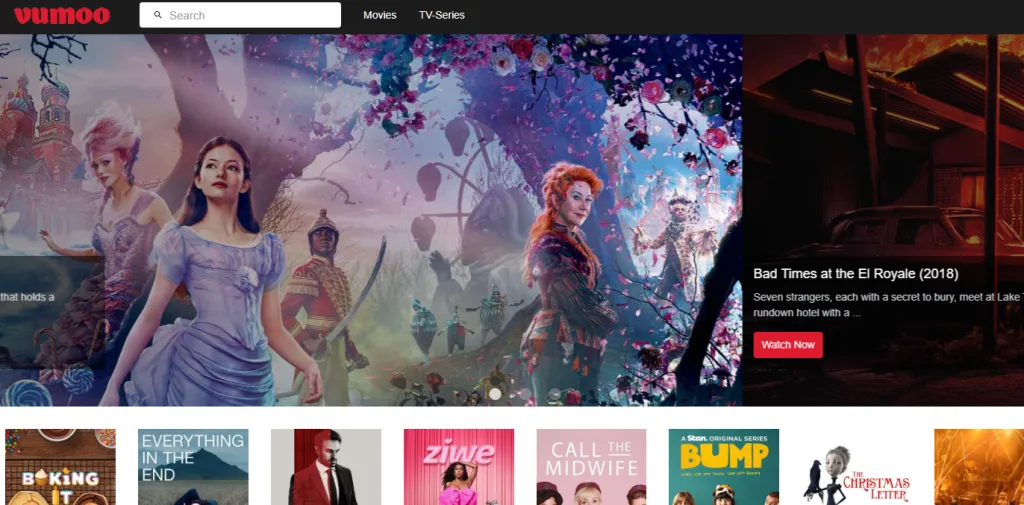Screen dimensions: 1024x505
Task: Click the Vumoo logo
Action: tap(61, 15)
